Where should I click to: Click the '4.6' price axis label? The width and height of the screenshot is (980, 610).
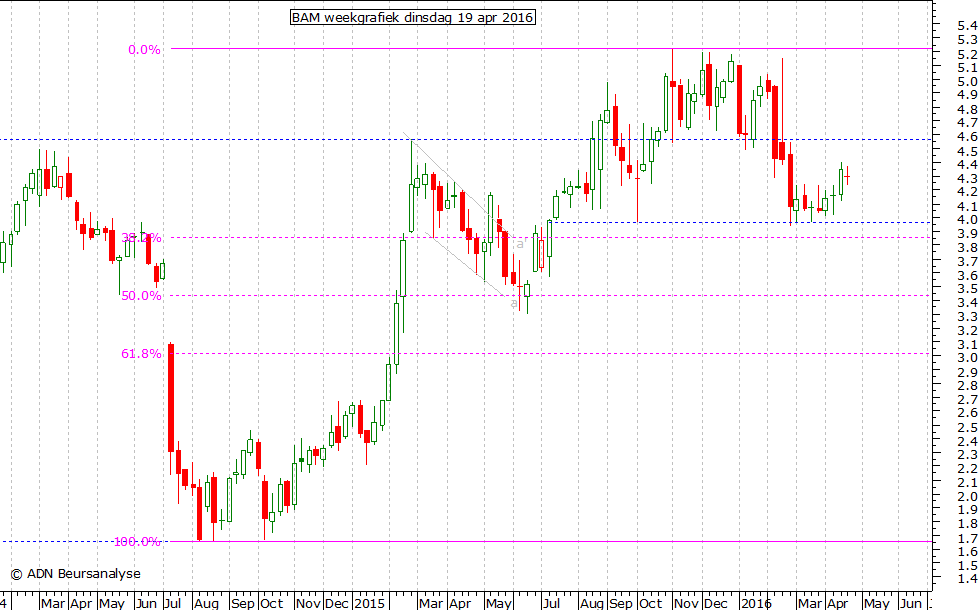point(967,137)
